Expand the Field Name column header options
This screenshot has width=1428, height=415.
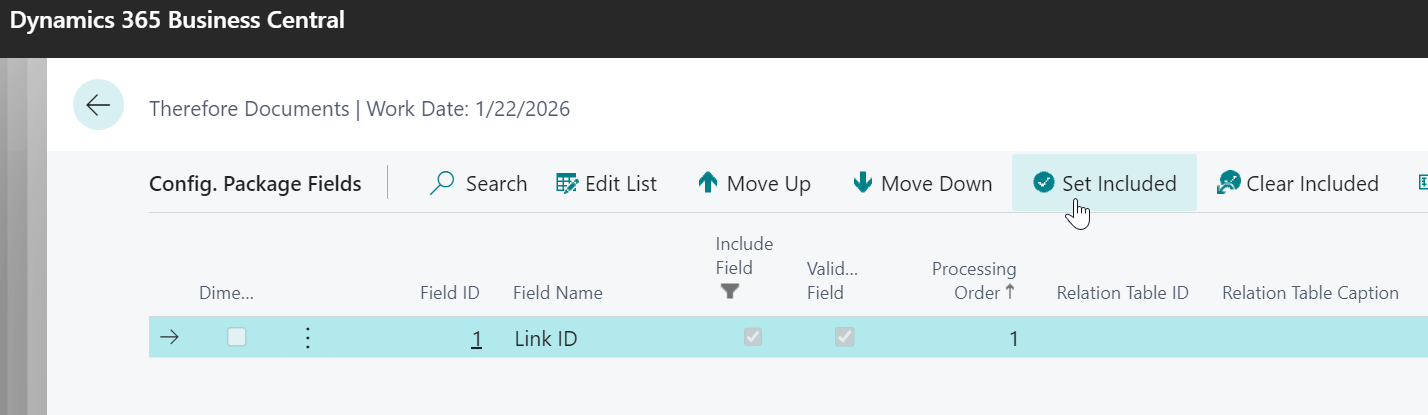[x=557, y=293]
